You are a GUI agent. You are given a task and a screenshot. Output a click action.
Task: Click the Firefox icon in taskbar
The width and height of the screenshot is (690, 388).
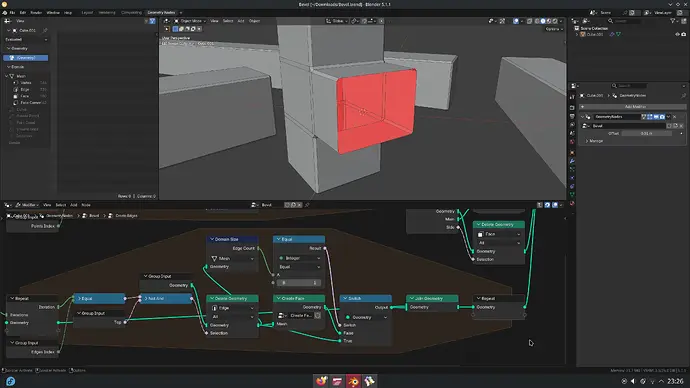pos(321,381)
